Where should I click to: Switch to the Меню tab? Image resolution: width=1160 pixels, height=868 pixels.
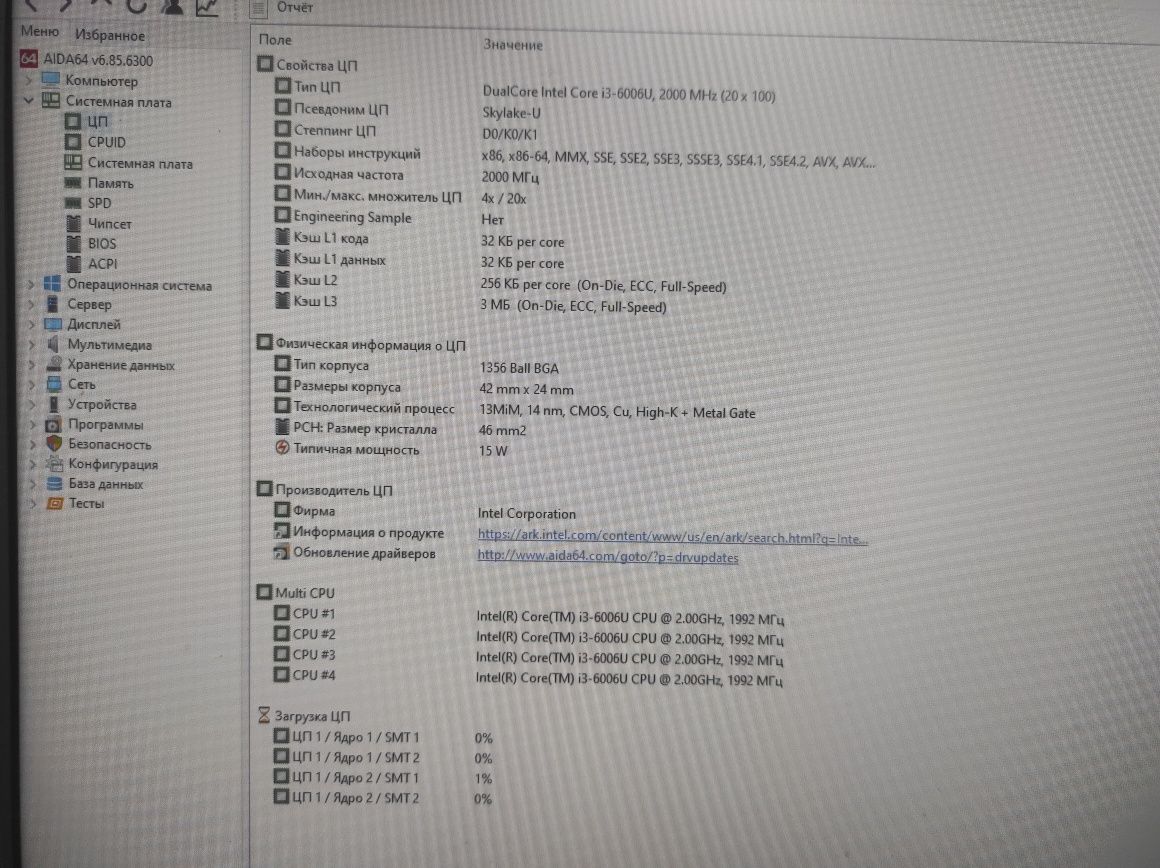pyautogui.click(x=39, y=31)
